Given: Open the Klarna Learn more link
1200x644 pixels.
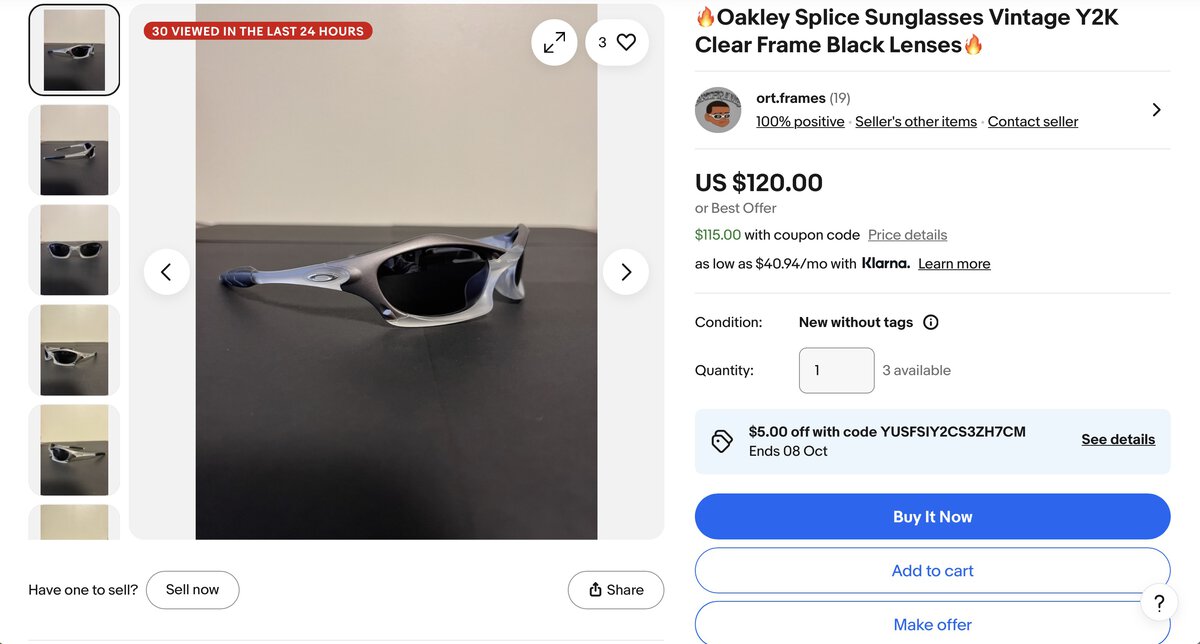Looking at the screenshot, I should (x=954, y=264).
